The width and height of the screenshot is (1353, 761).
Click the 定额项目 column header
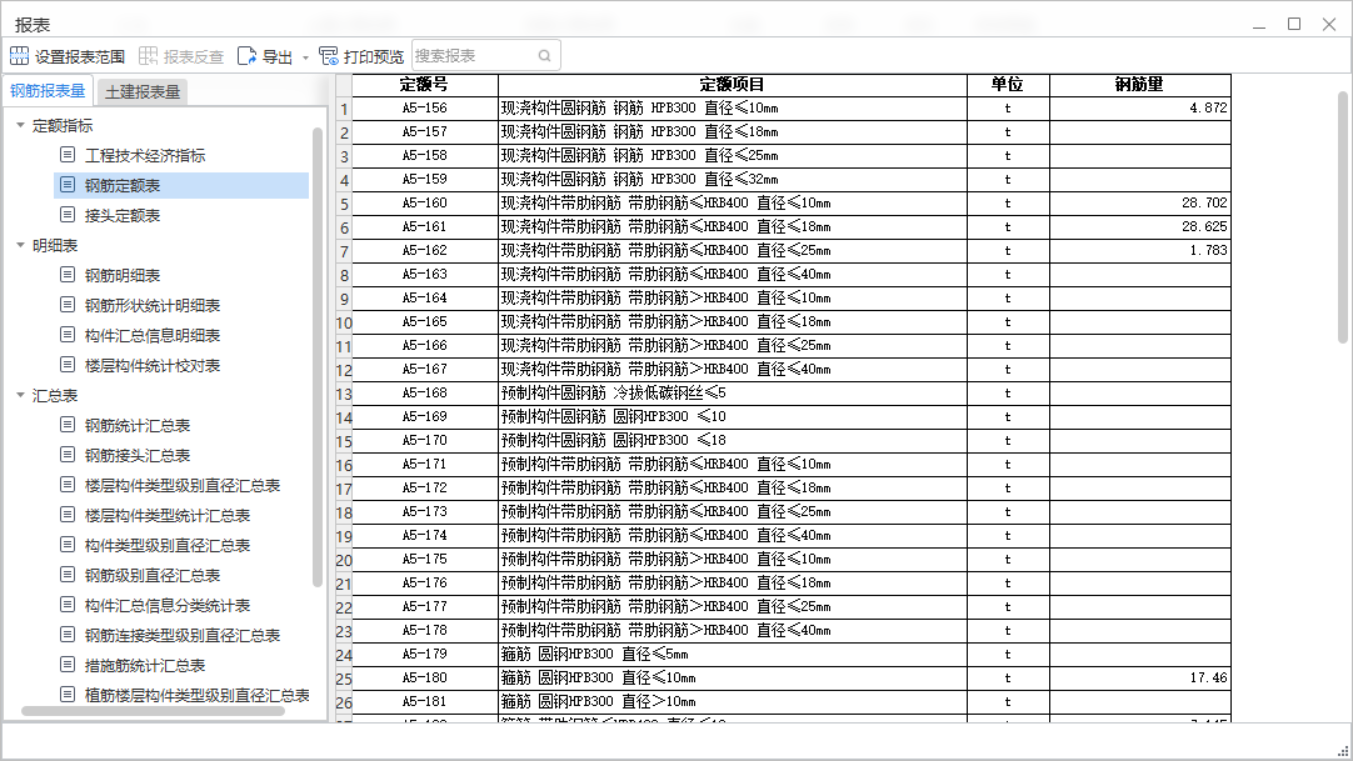pyautogui.click(x=732, y=85)
